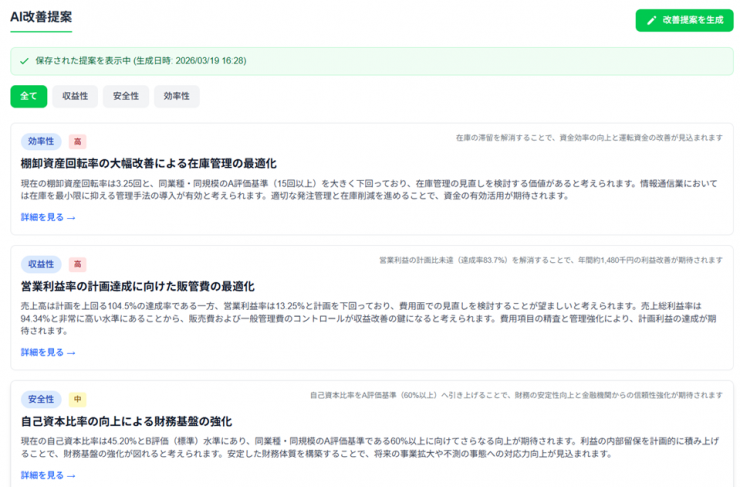Open 詳細を見る for 営業利益率 card

click(48, 353)
